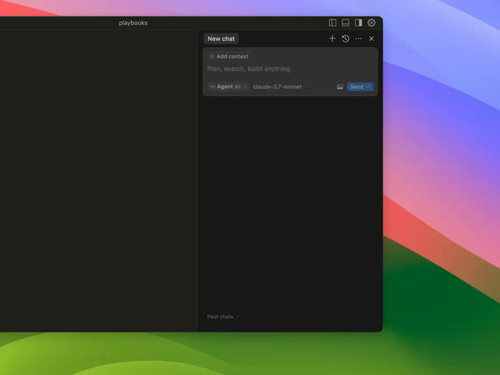
Task: Expand the Past chats section
Action: click(x=223, y=317)
